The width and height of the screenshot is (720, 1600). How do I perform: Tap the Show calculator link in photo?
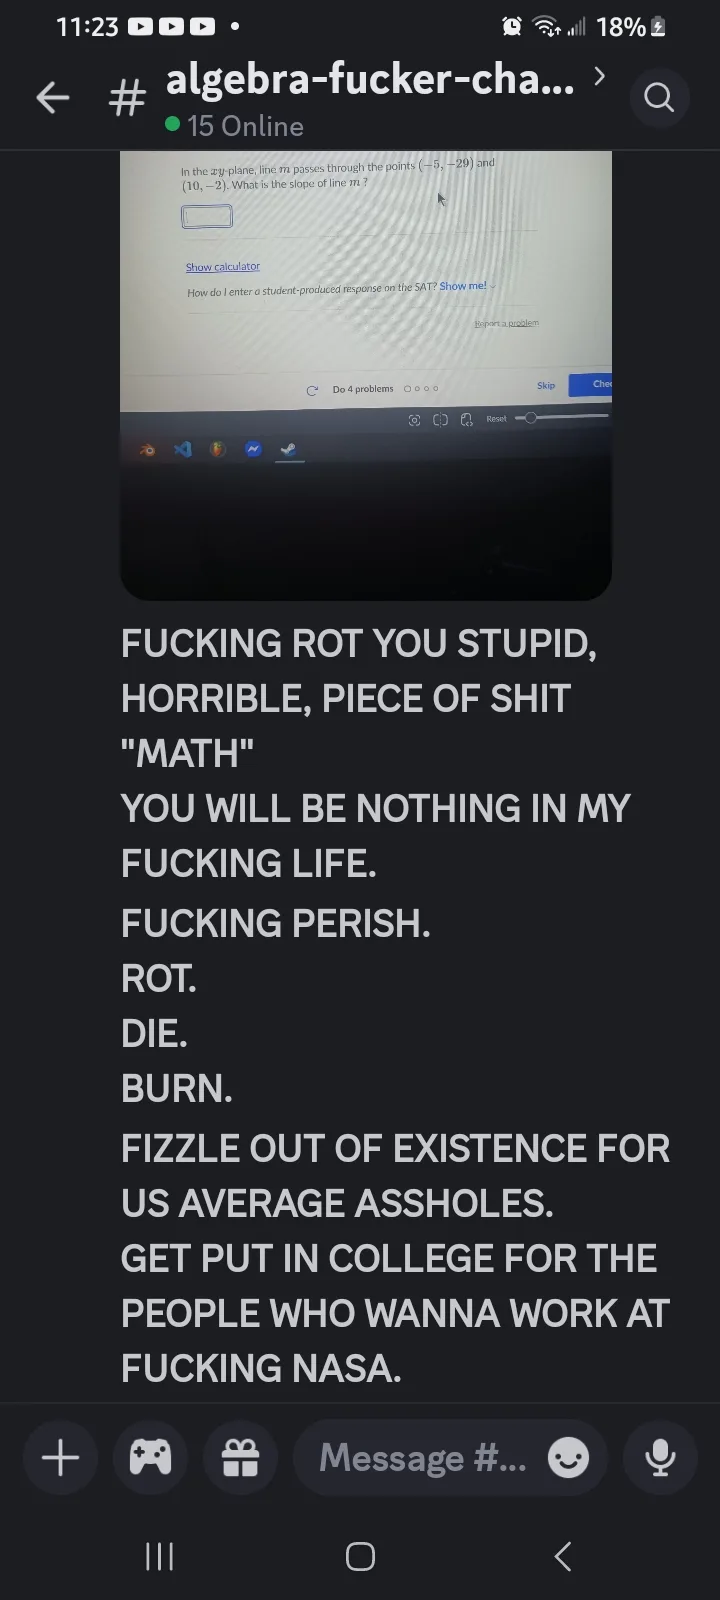(223, 267)
